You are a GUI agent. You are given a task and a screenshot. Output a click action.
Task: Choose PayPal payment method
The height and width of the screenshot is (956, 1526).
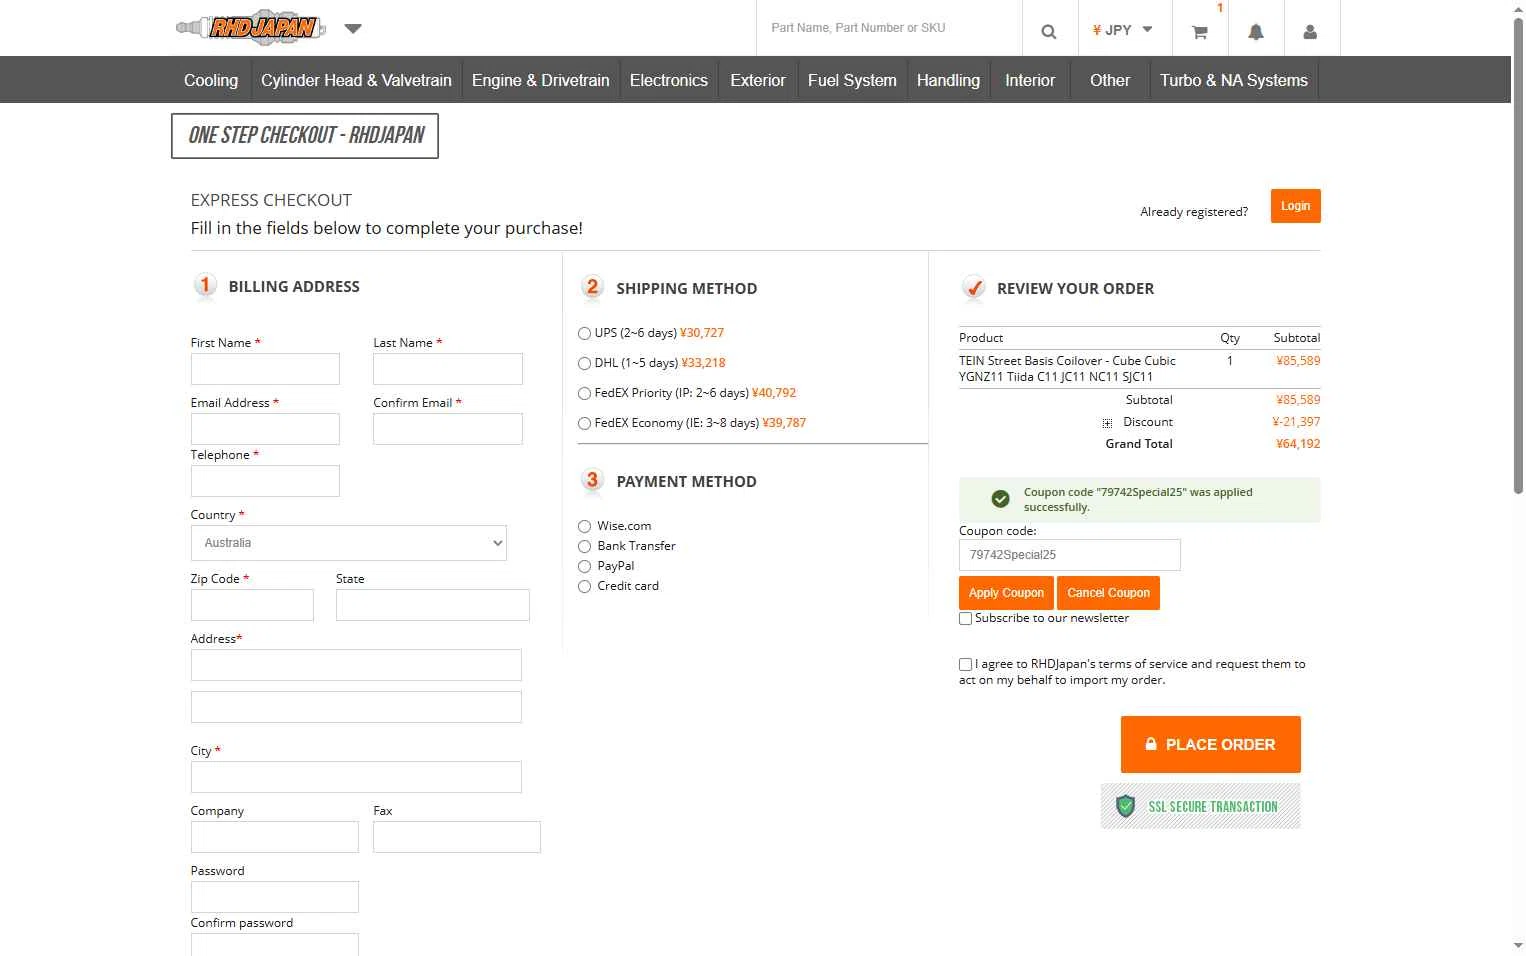click(x=584, y=566)
